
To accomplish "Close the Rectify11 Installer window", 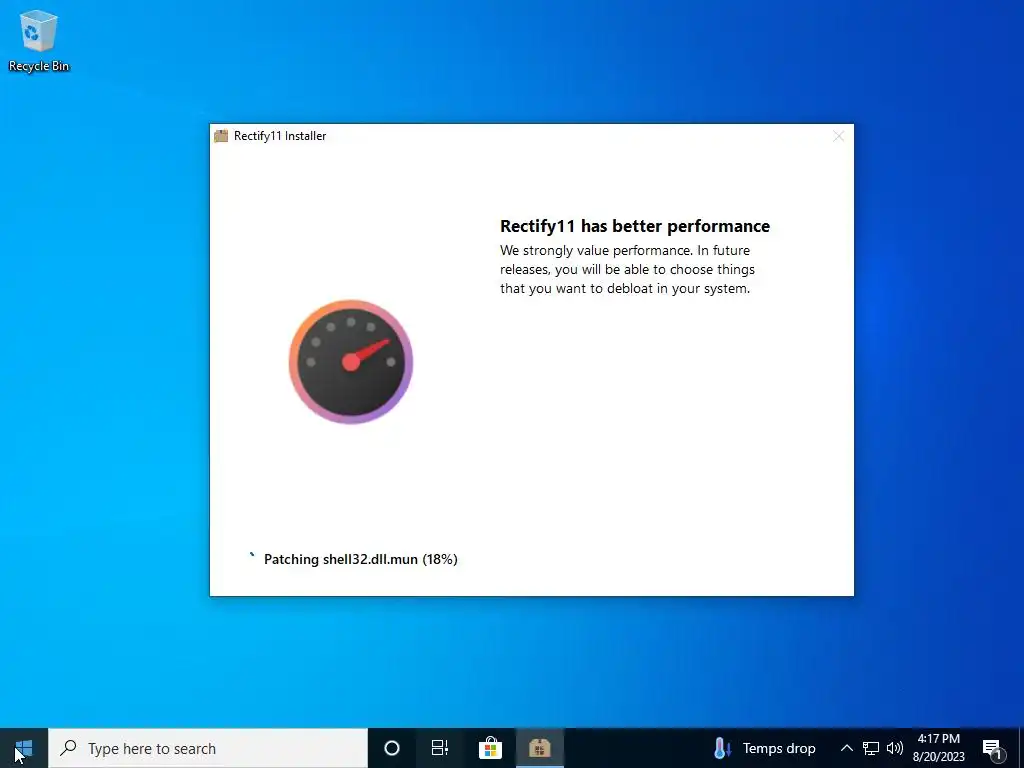I will pos(839,136).
